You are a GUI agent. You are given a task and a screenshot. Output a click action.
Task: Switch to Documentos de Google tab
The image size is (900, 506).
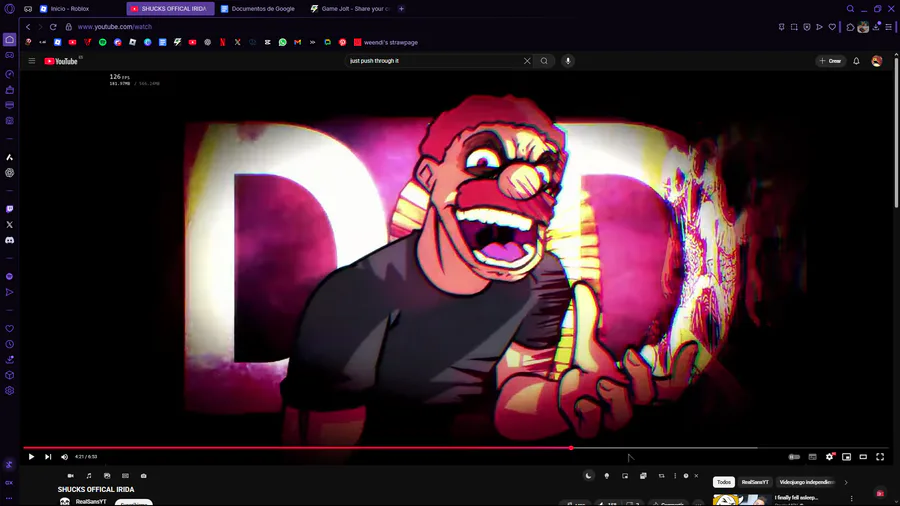pyautogui.click(x=258, y=9)
